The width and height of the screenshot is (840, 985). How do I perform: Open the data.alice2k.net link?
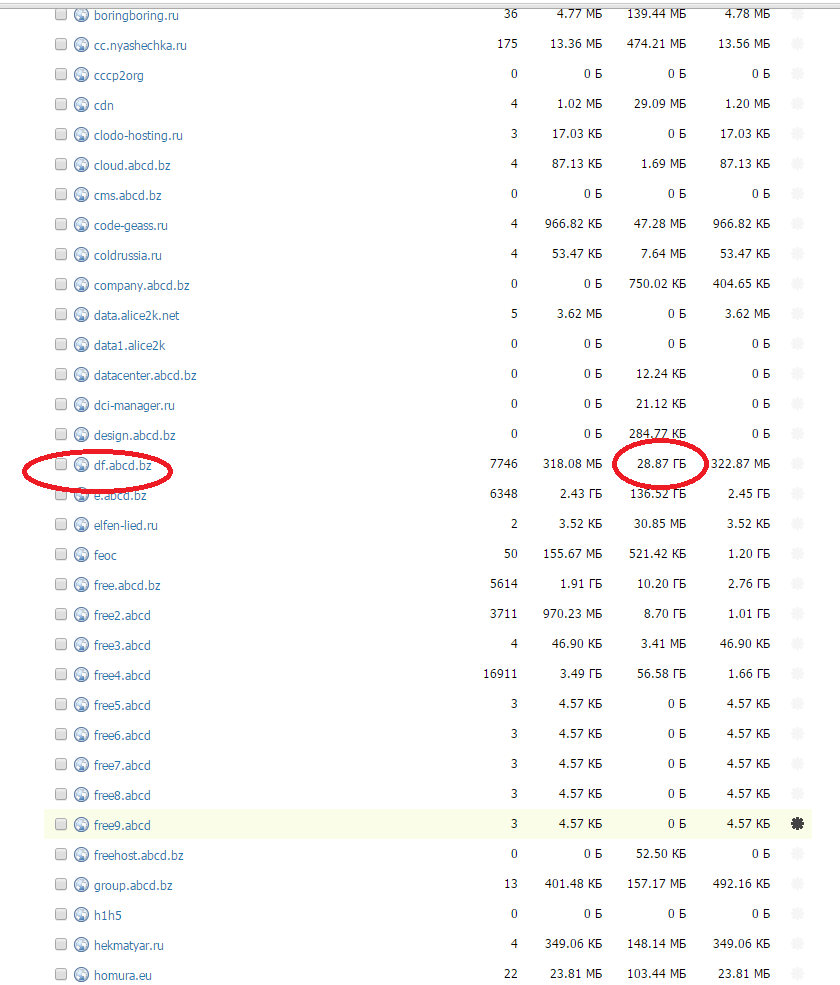click(136, 315)
